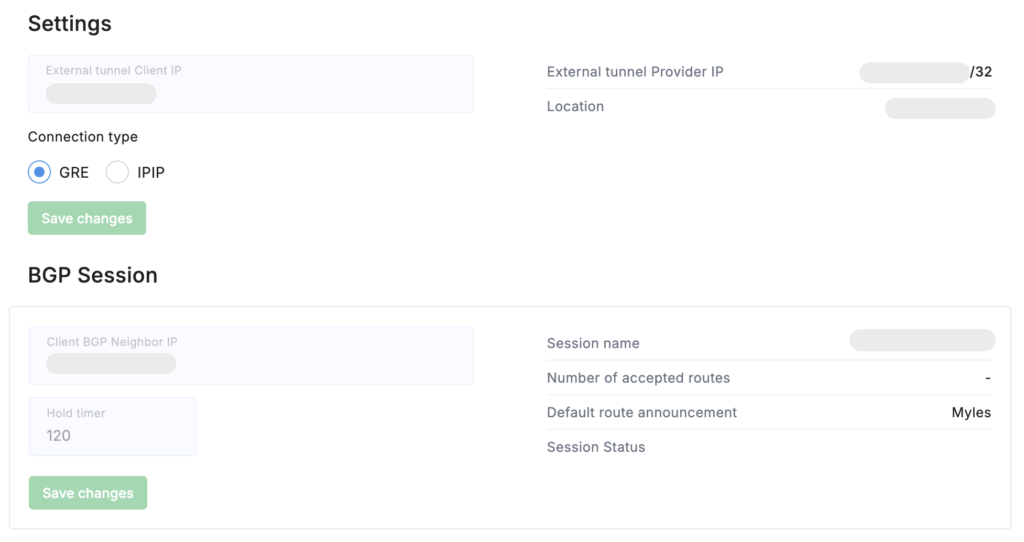The width and height of the screenshot is (1024, 542).
Task: Click the Location row label
Action: click(575, 106)
